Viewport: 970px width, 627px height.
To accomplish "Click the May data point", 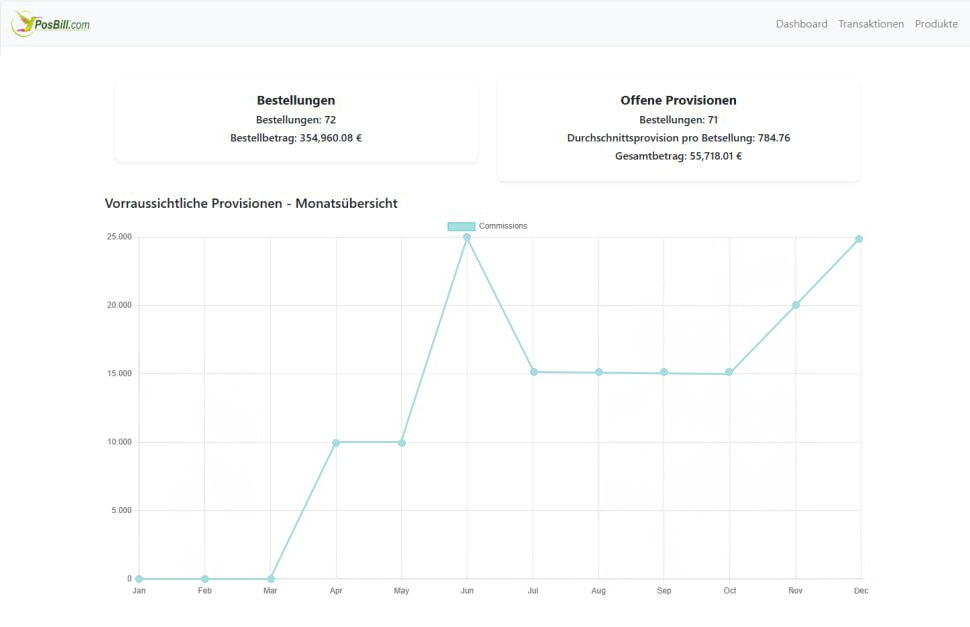I will pyautogui.click(x=402, y=442).
